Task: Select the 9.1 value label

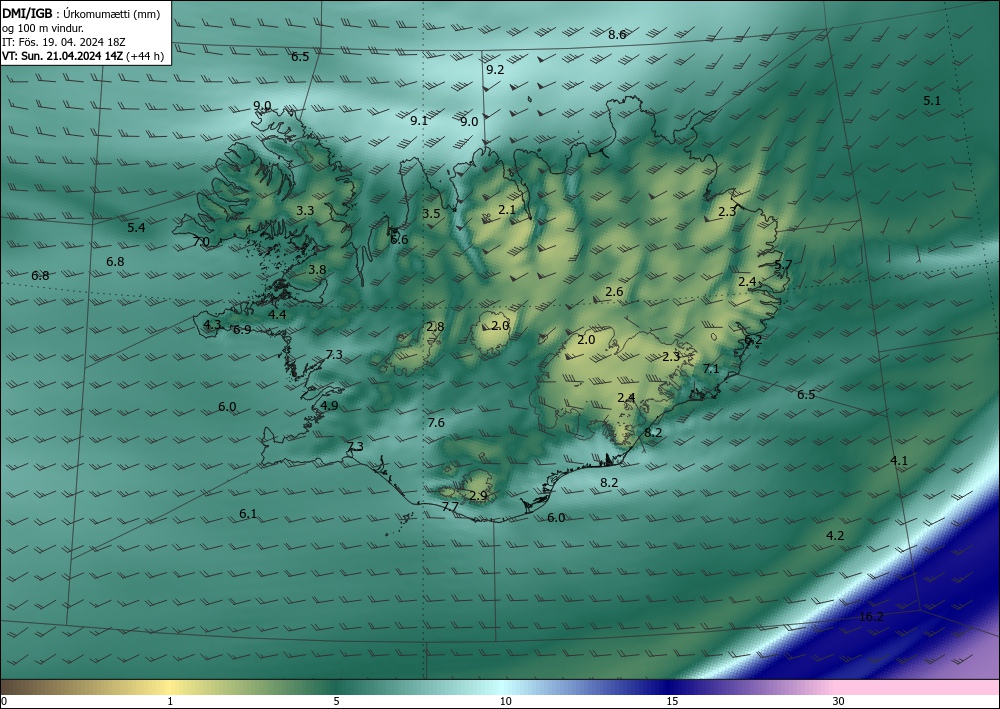Action: coord(418,121)
